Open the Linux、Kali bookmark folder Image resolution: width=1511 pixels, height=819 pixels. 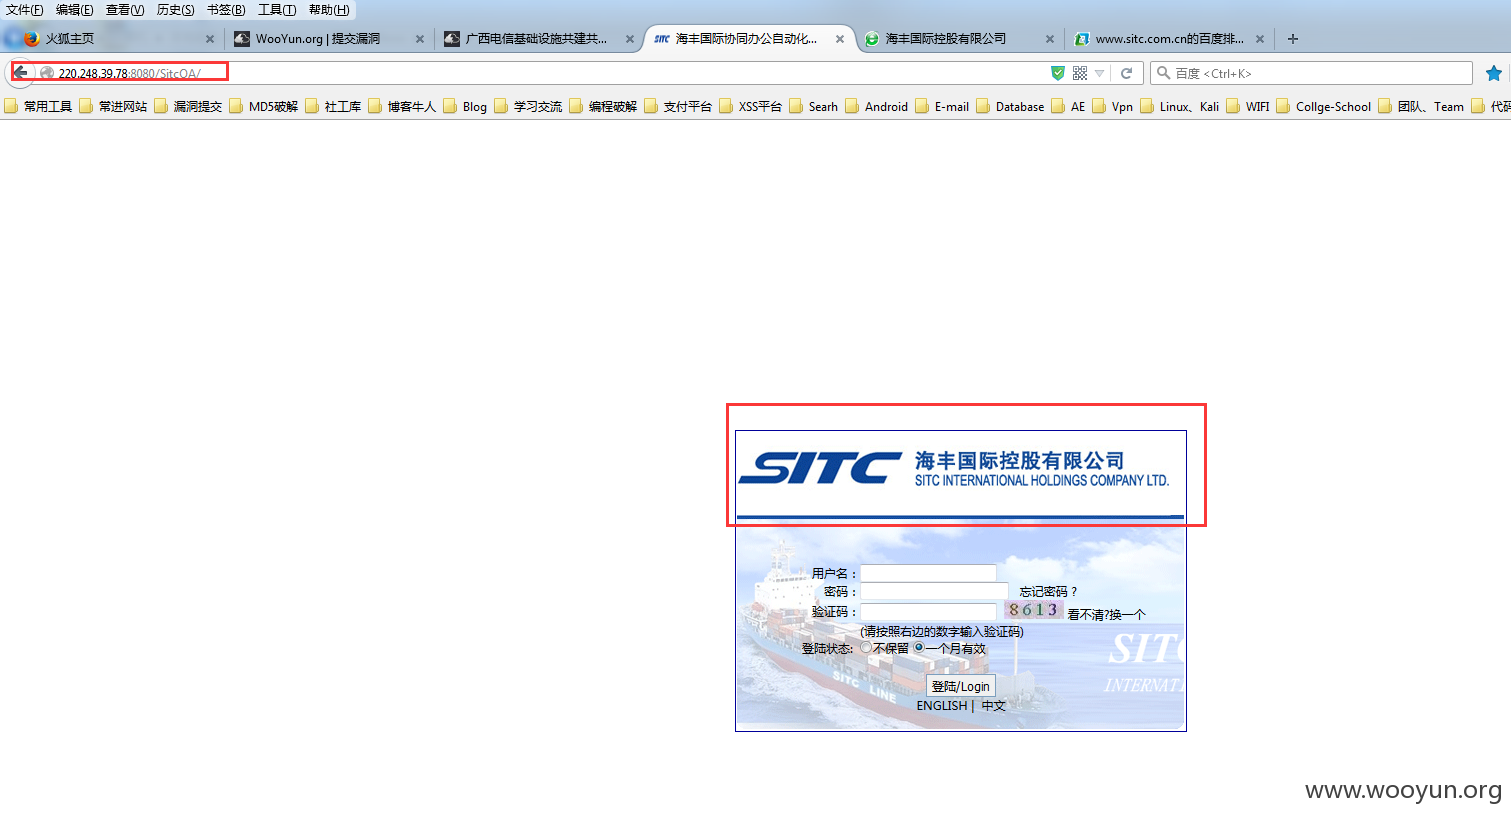tap(1180, 106)
